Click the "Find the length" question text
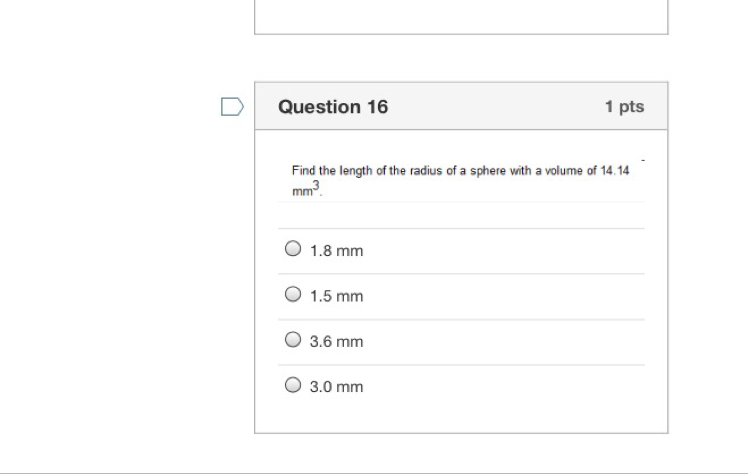 click(330, 171)
